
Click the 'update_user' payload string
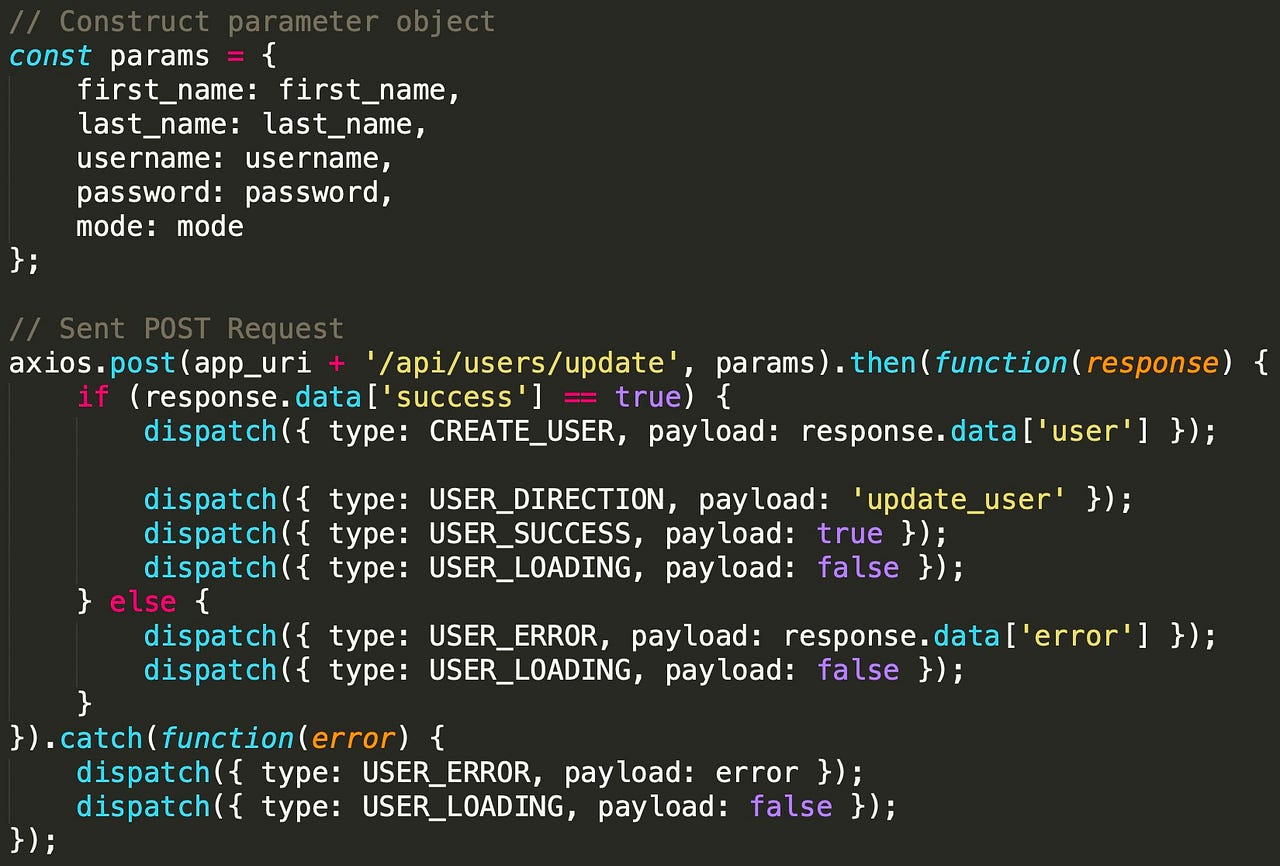tap(957, 499)
